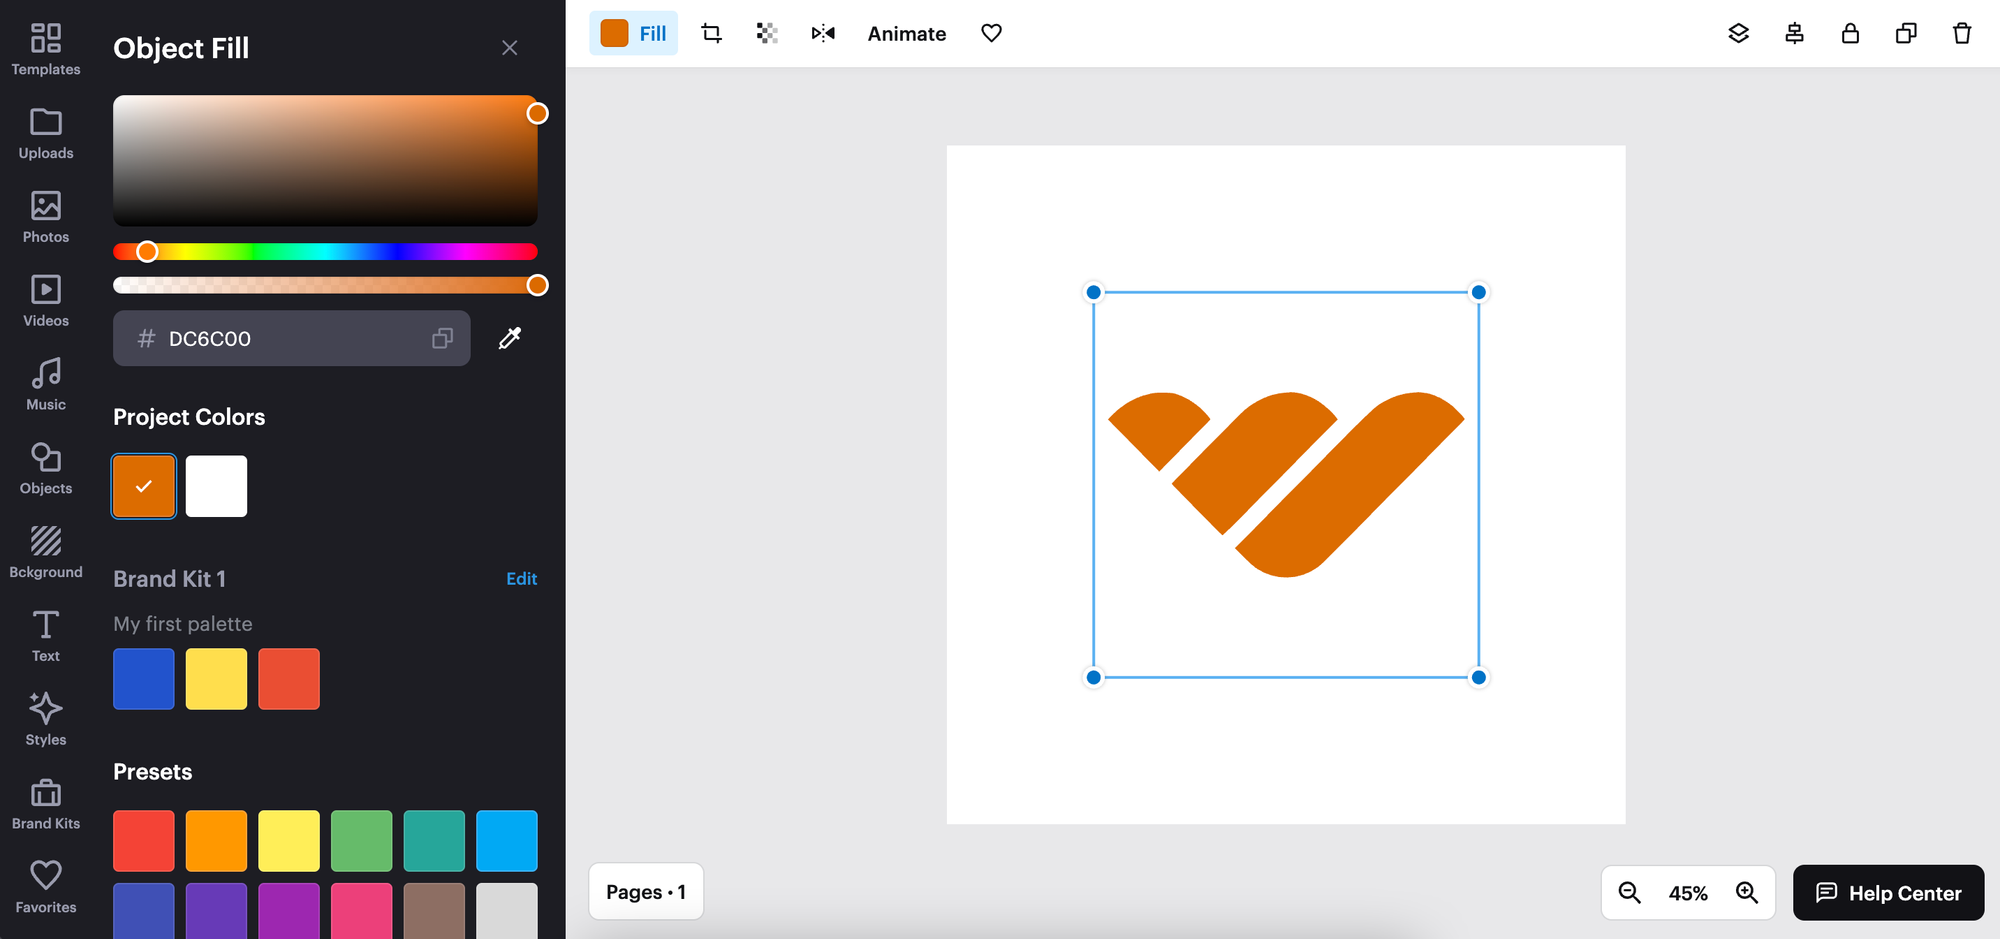Activate the eyedropper color picker
Screen dimensions: 2000x939
[510, 338]
